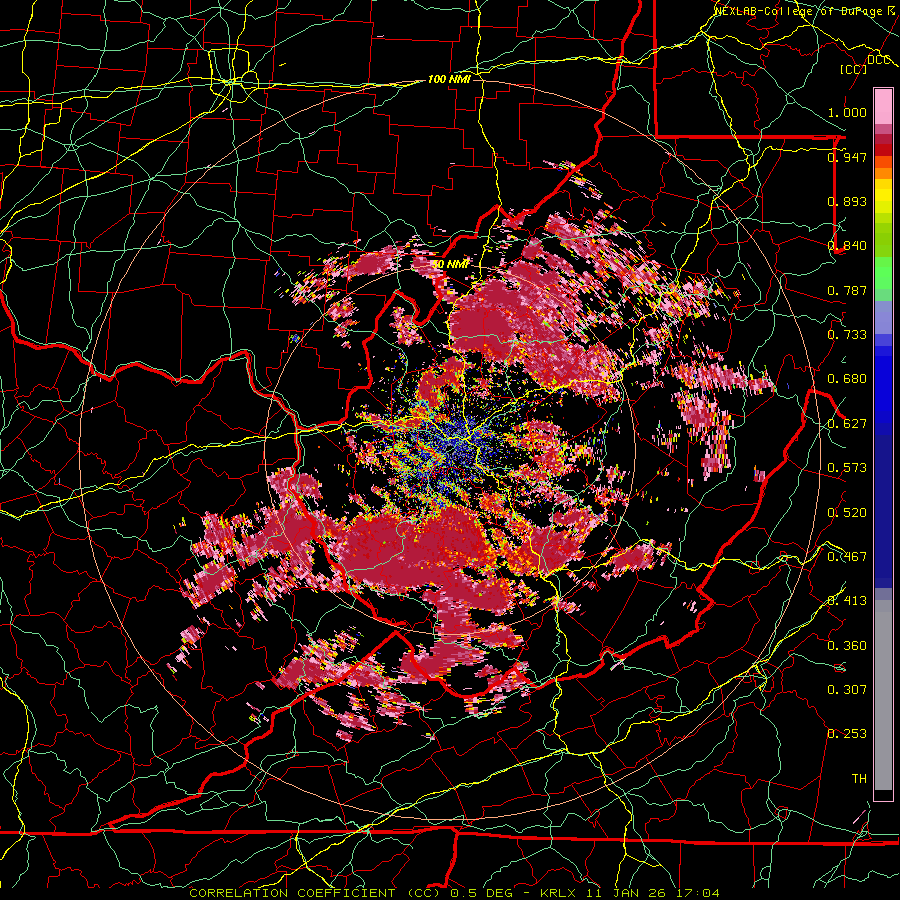Pick the bright green segment of the color bar
900x900 pixels.
pyautogui.click(x=883, y=273)
